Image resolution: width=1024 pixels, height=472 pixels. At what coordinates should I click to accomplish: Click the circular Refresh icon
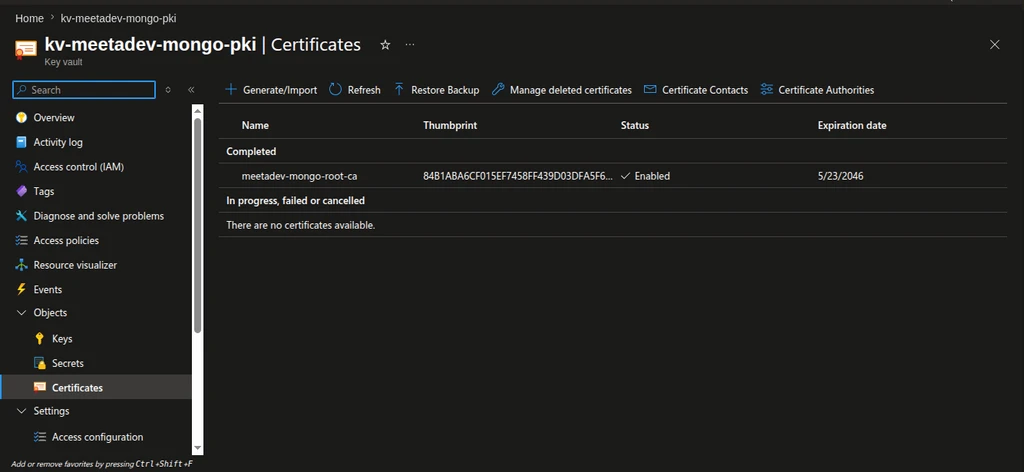(335, 89)
